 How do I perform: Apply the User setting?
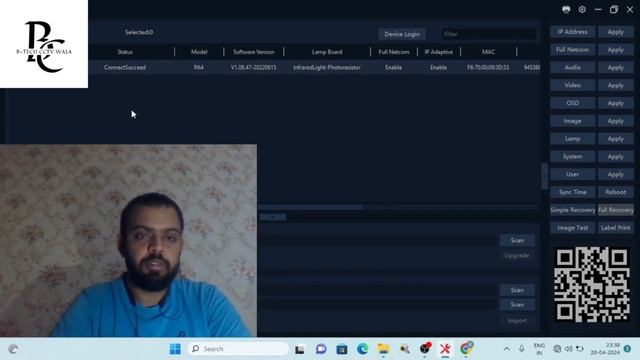[616, 174]
